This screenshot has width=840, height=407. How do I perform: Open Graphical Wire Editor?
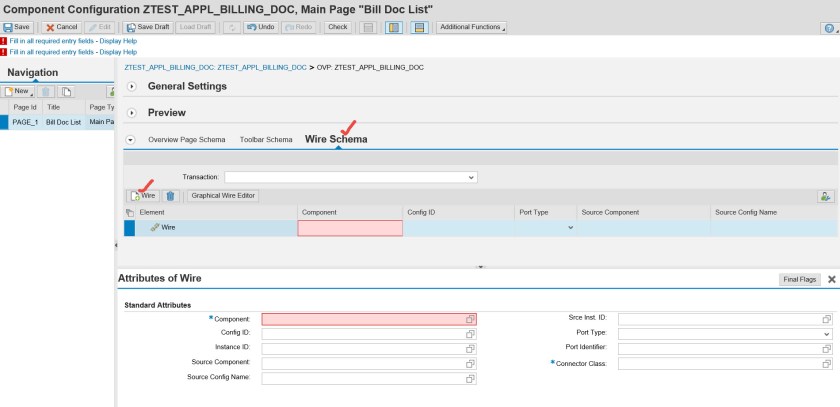tap(223, 196)
